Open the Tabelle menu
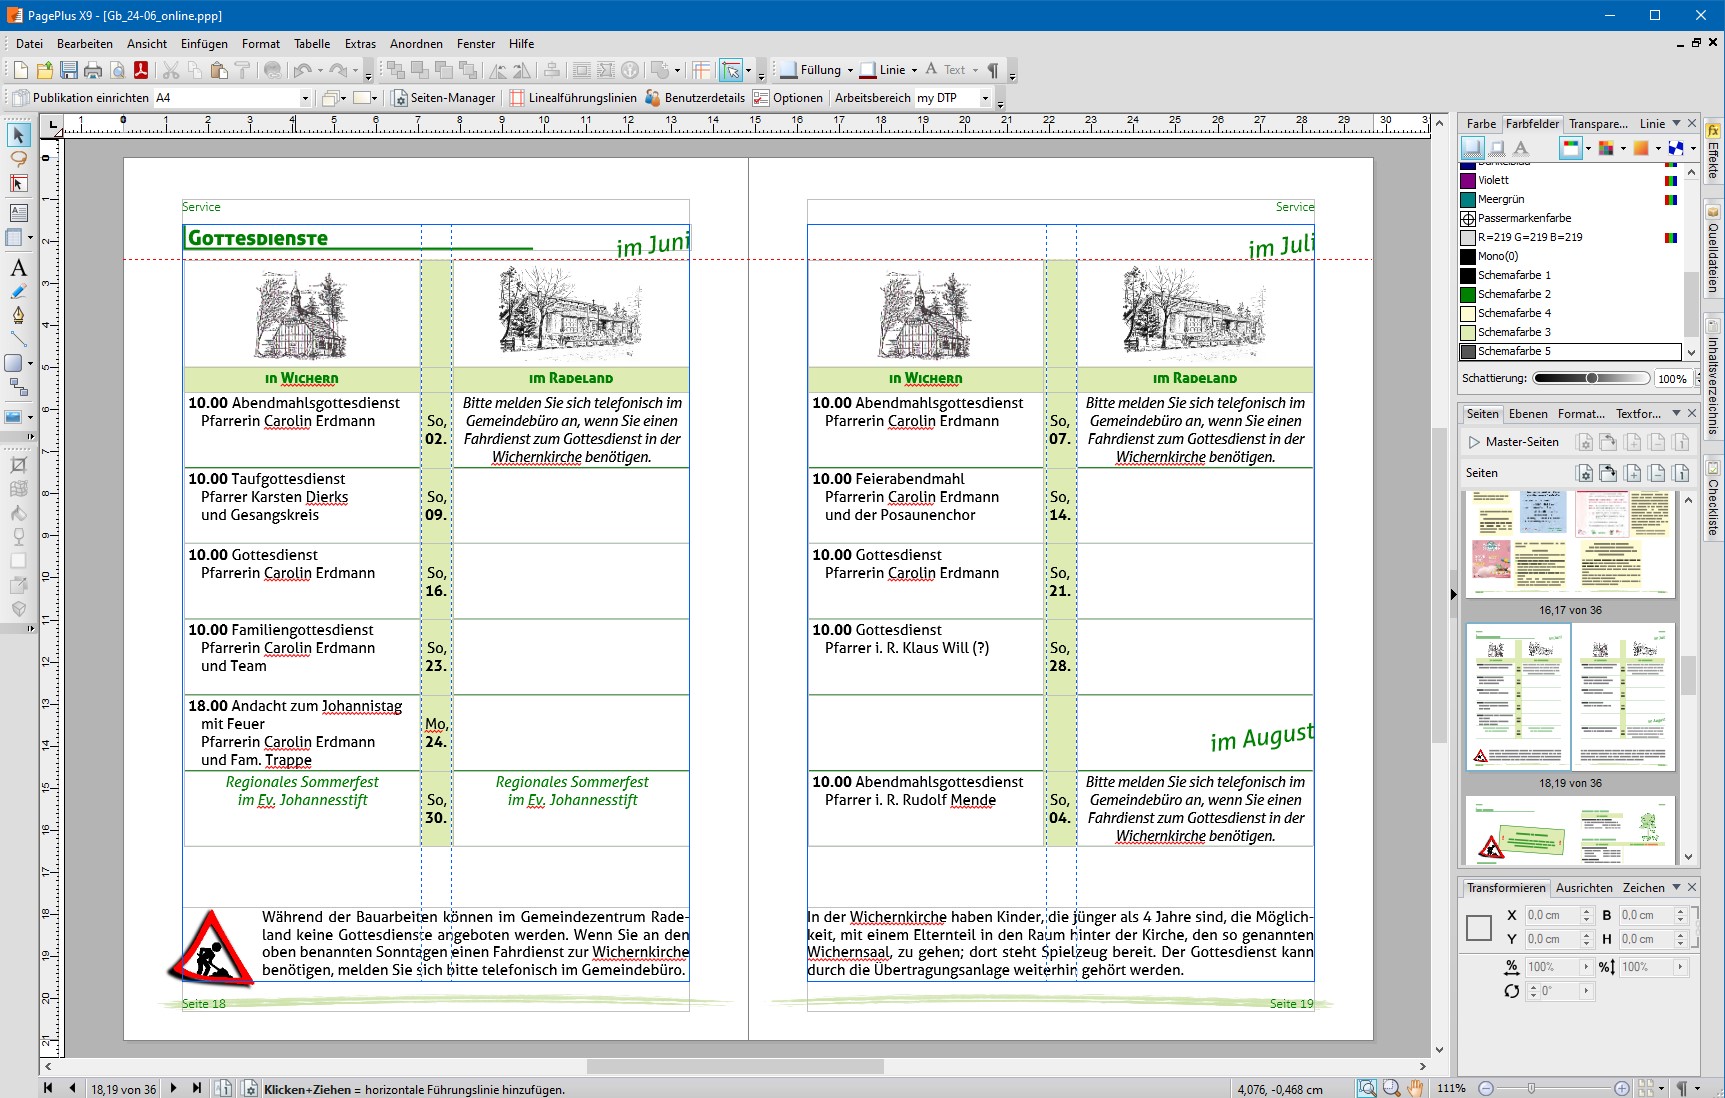1725x1098 pixels. 312,44
